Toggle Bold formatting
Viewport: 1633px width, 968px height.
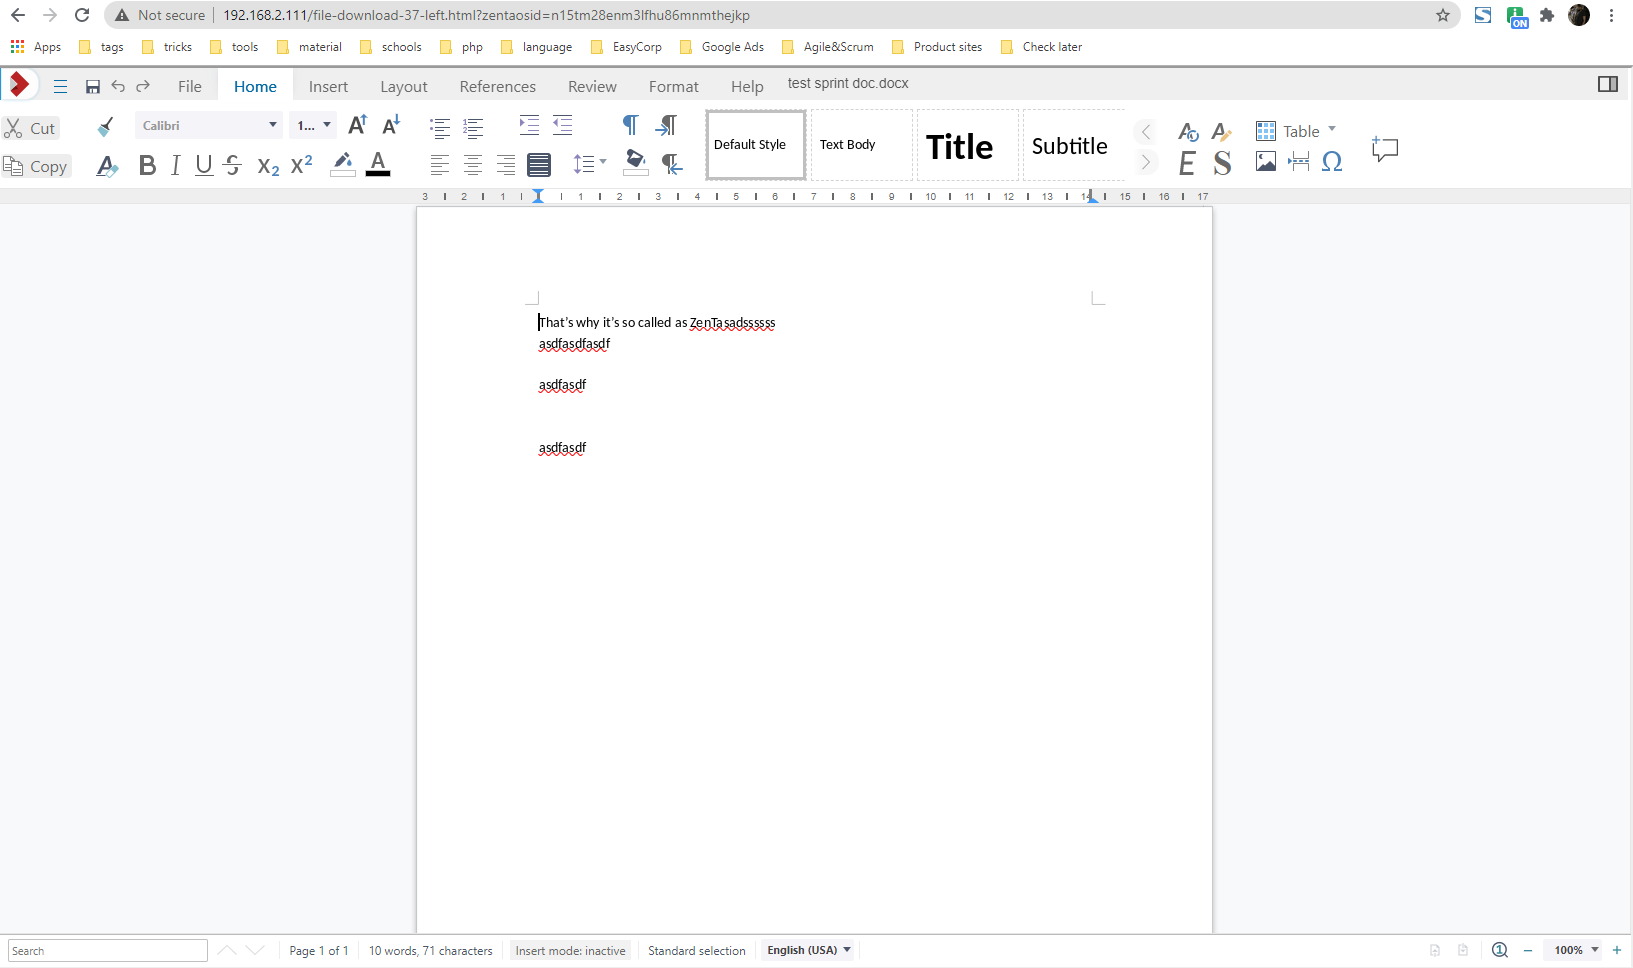pyautogui.click(x=147, y=166)
